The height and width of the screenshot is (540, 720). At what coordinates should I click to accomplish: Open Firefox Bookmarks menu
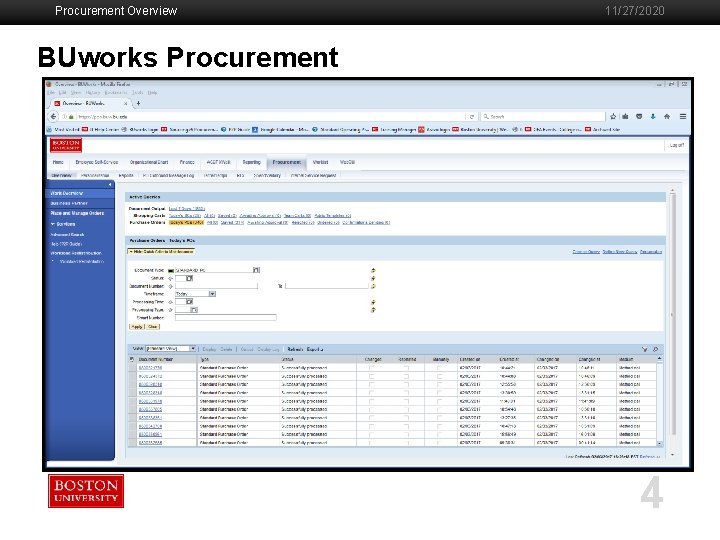pos(115,93)
